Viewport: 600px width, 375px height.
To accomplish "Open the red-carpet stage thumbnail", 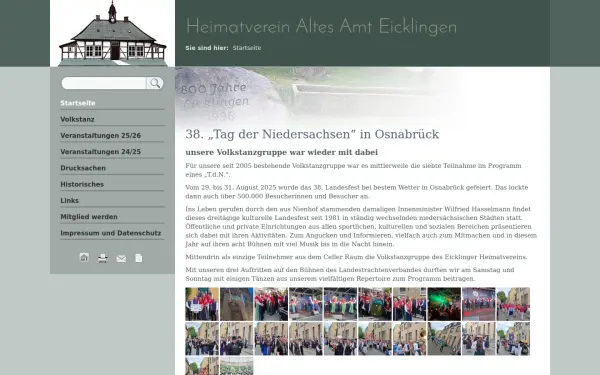I will (x=479, y=304).
